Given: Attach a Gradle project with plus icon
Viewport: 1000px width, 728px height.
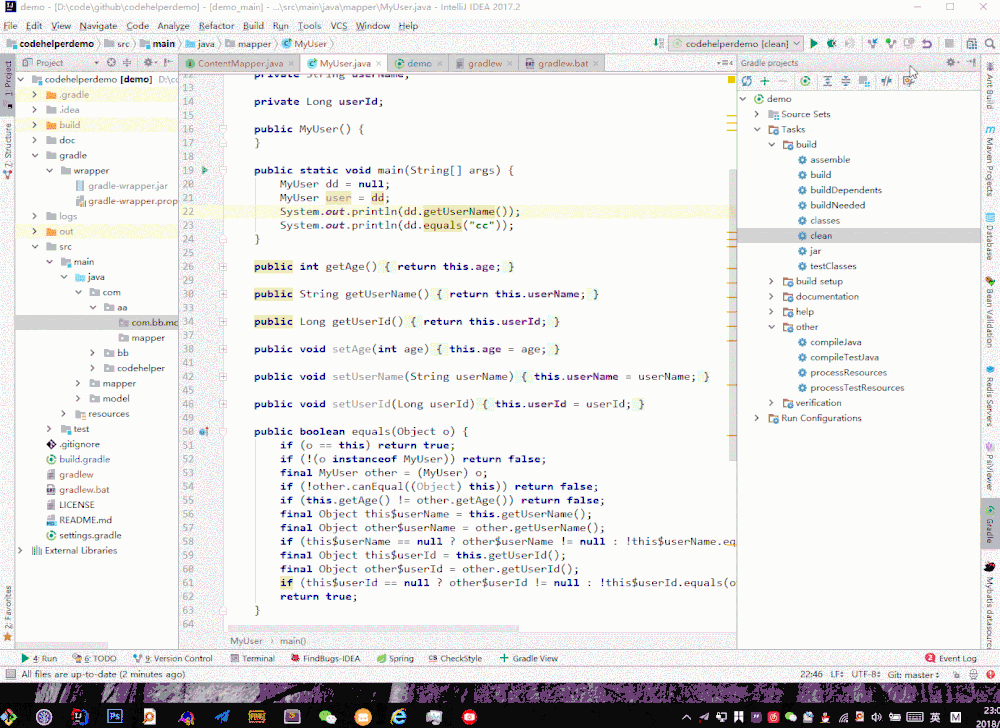Looking at the screenshot, I should [x=765, y=81].
